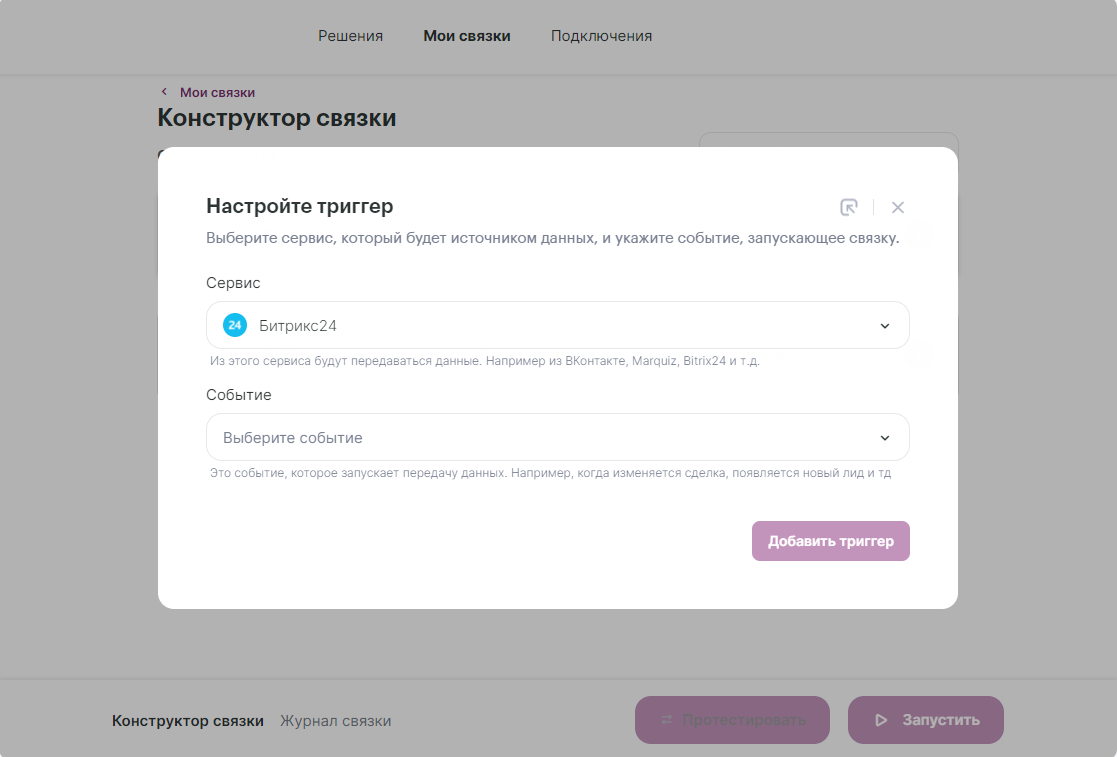Go to the Решения menu item

[x=351, y=36]
